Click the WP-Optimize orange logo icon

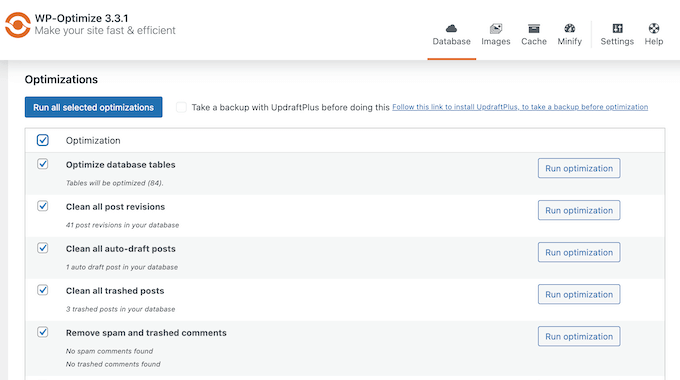tap(17, 25)
